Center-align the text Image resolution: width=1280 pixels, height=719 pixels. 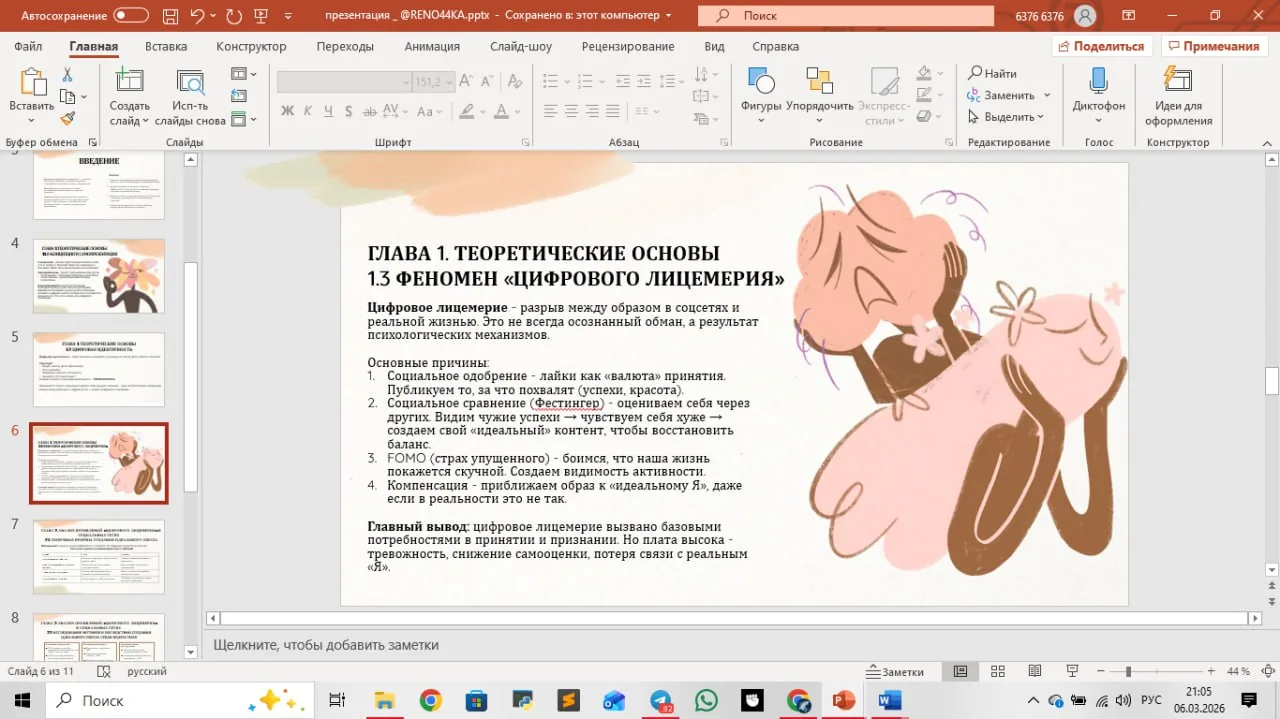coord(573,110)
